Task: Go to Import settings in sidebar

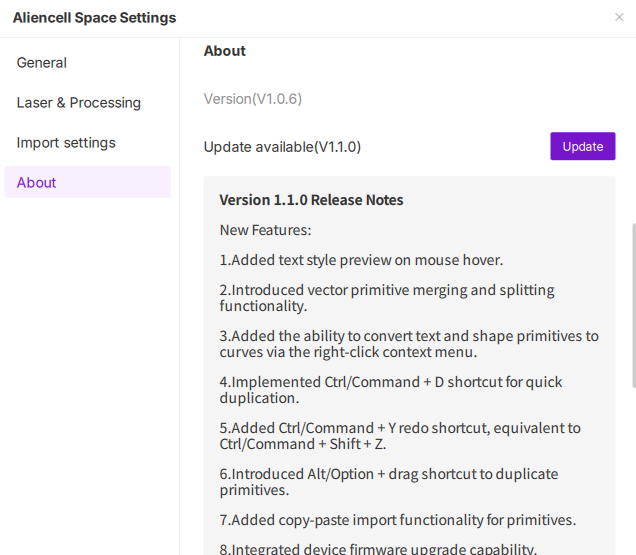Action: click(x=66, y=143)
